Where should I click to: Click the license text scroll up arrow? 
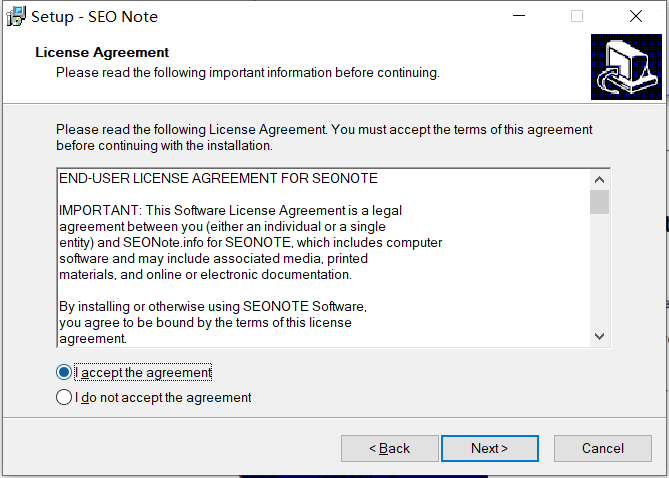[x=599, y=180]
